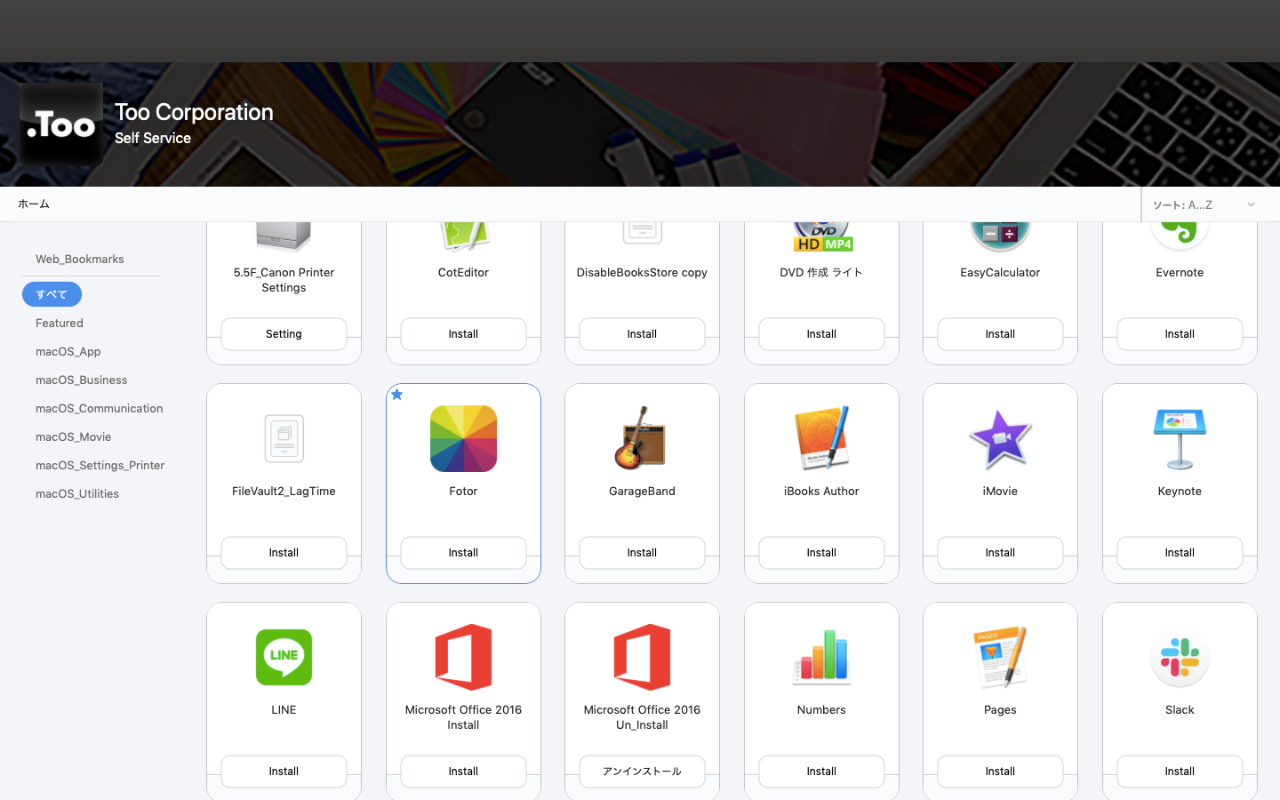Click the GarageBand guitar icon

coord(642,439)
